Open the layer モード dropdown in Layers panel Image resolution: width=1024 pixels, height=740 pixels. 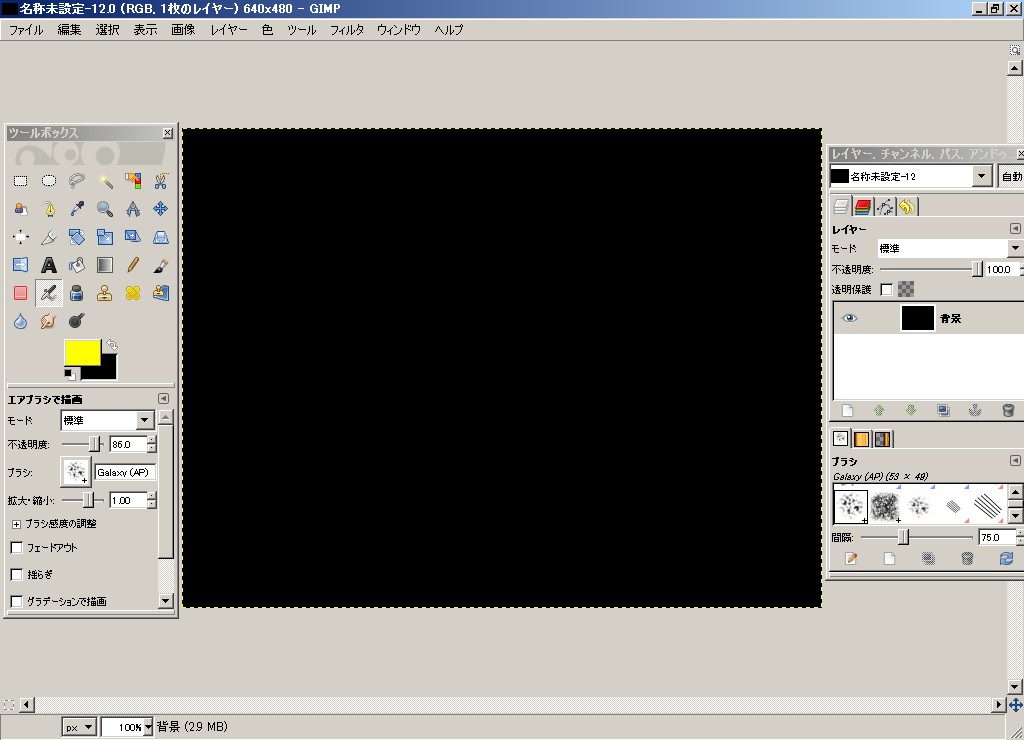pyautogui.click(x=950, y=248)
